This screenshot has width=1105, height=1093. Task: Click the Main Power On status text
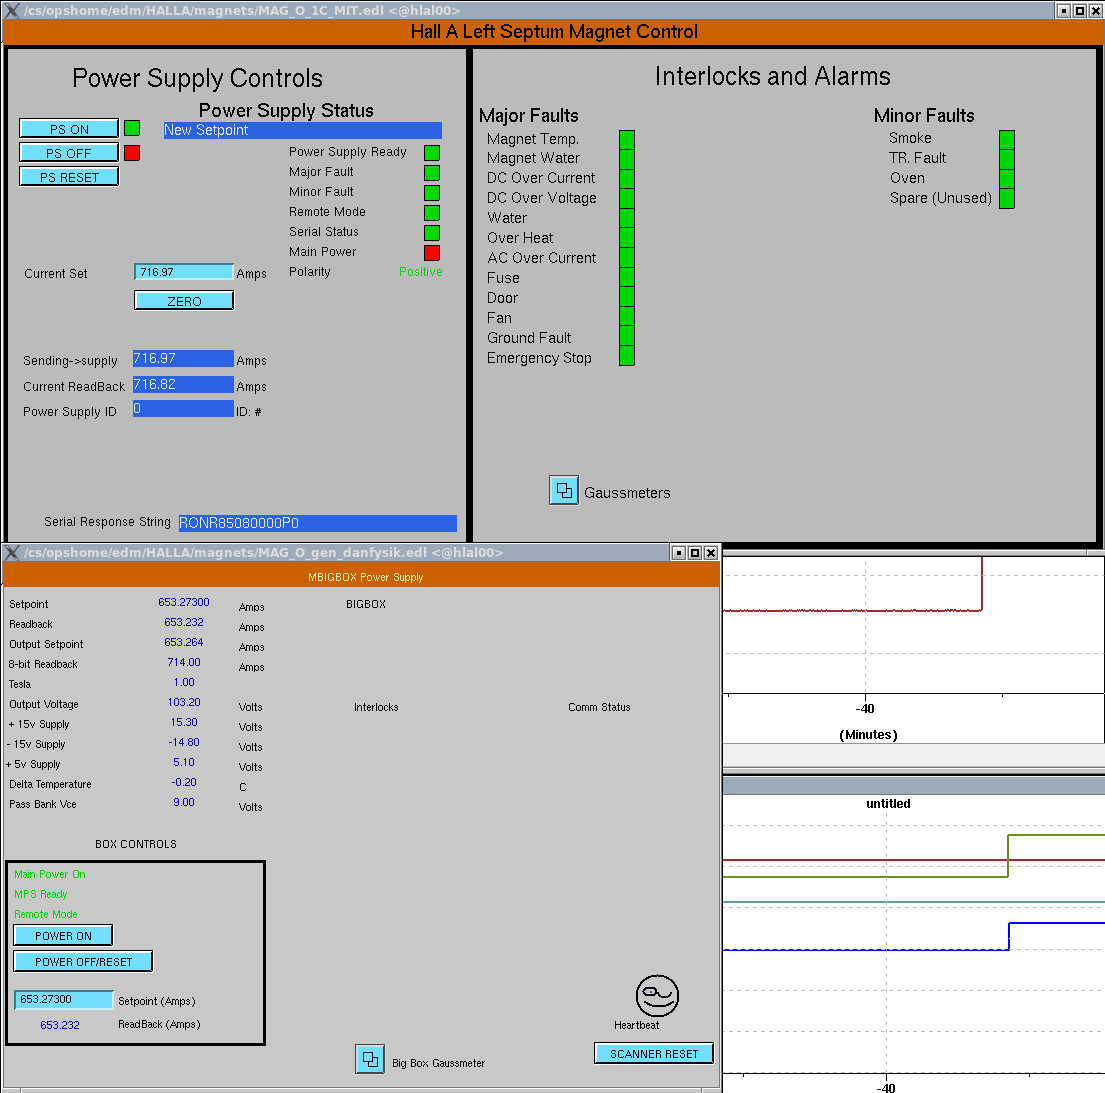click(x=49, y=874)
